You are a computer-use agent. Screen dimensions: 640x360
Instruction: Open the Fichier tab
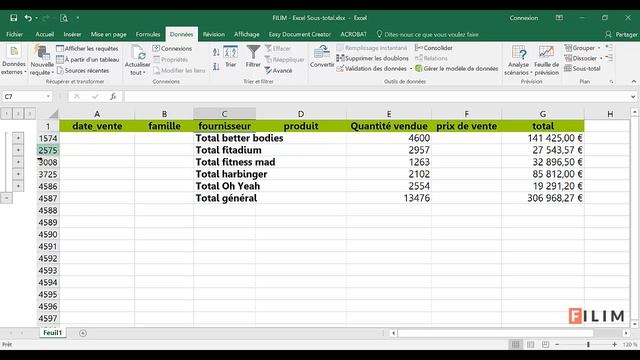15,34
